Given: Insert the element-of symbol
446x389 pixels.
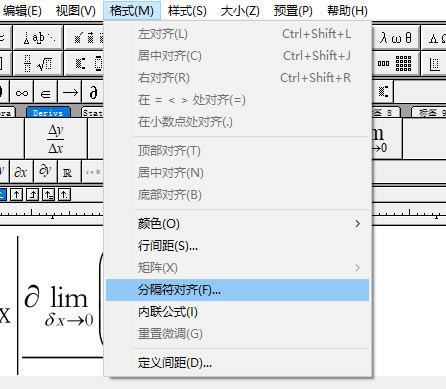Looking at the screenshot, I should (46, 92).
